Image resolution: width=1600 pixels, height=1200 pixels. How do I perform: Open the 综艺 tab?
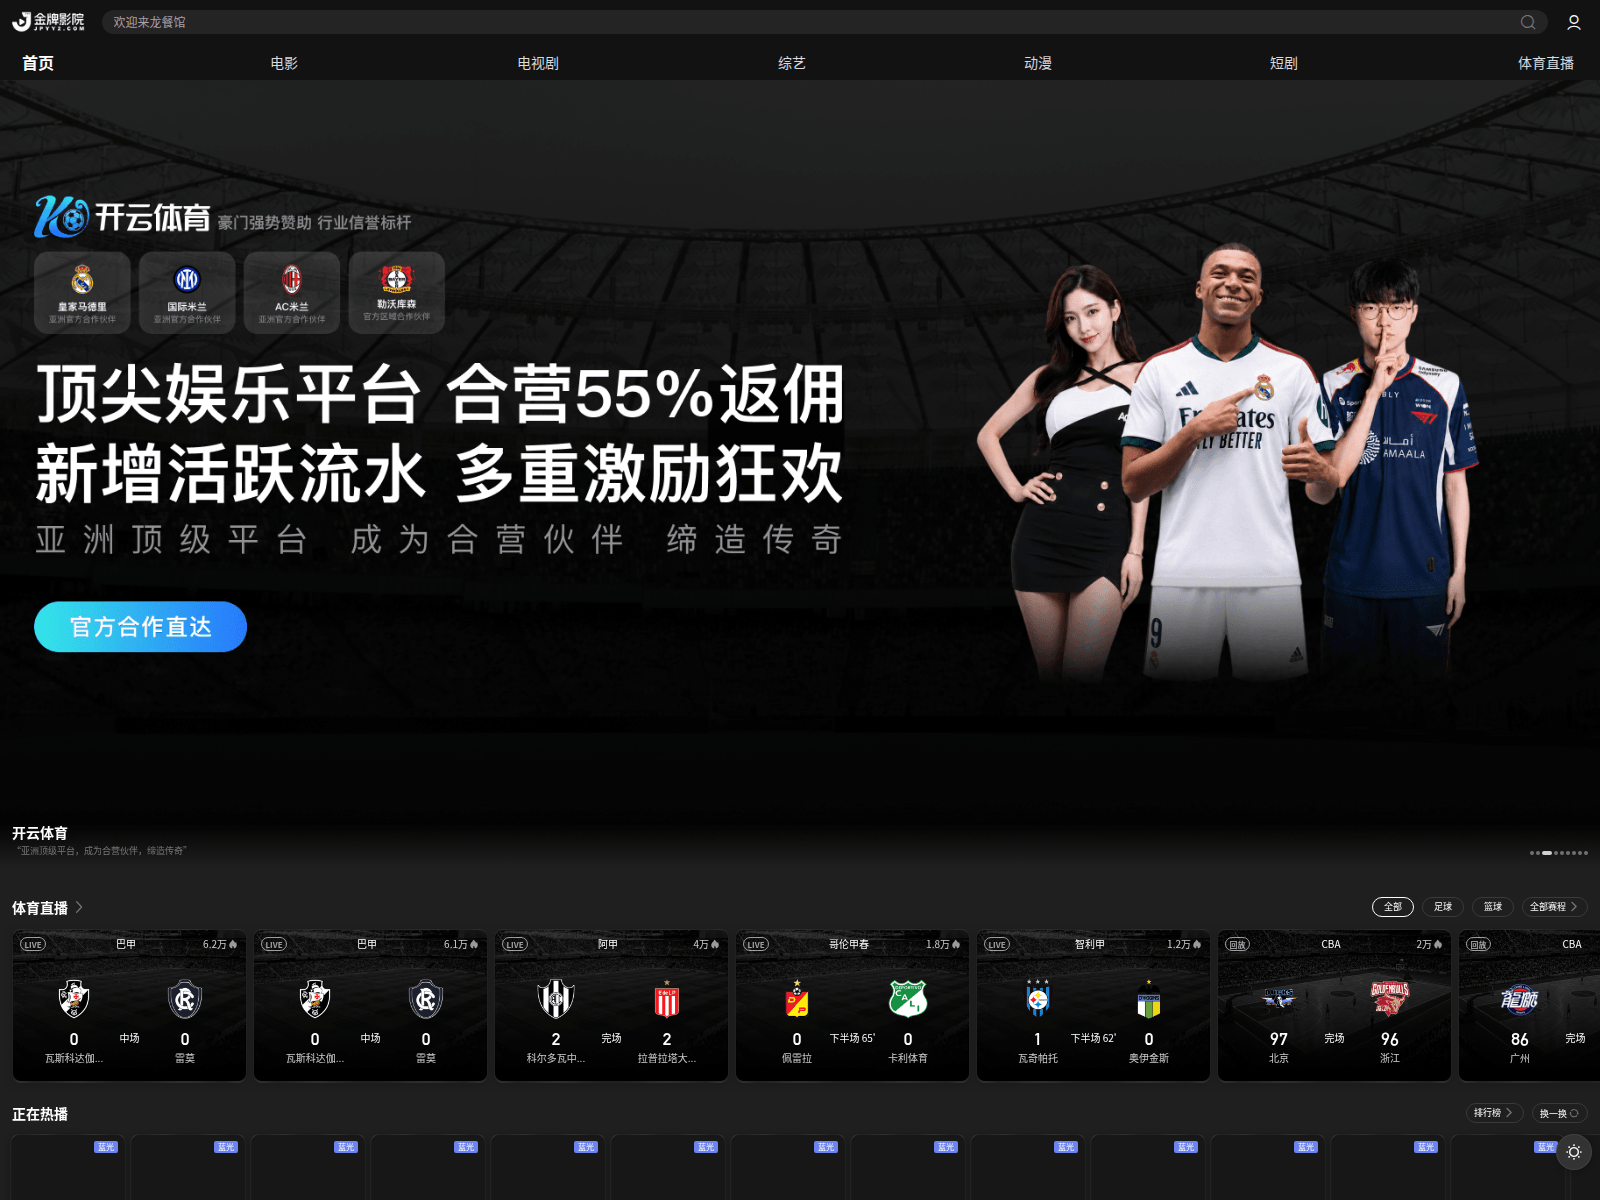click(x=792, y=63)
